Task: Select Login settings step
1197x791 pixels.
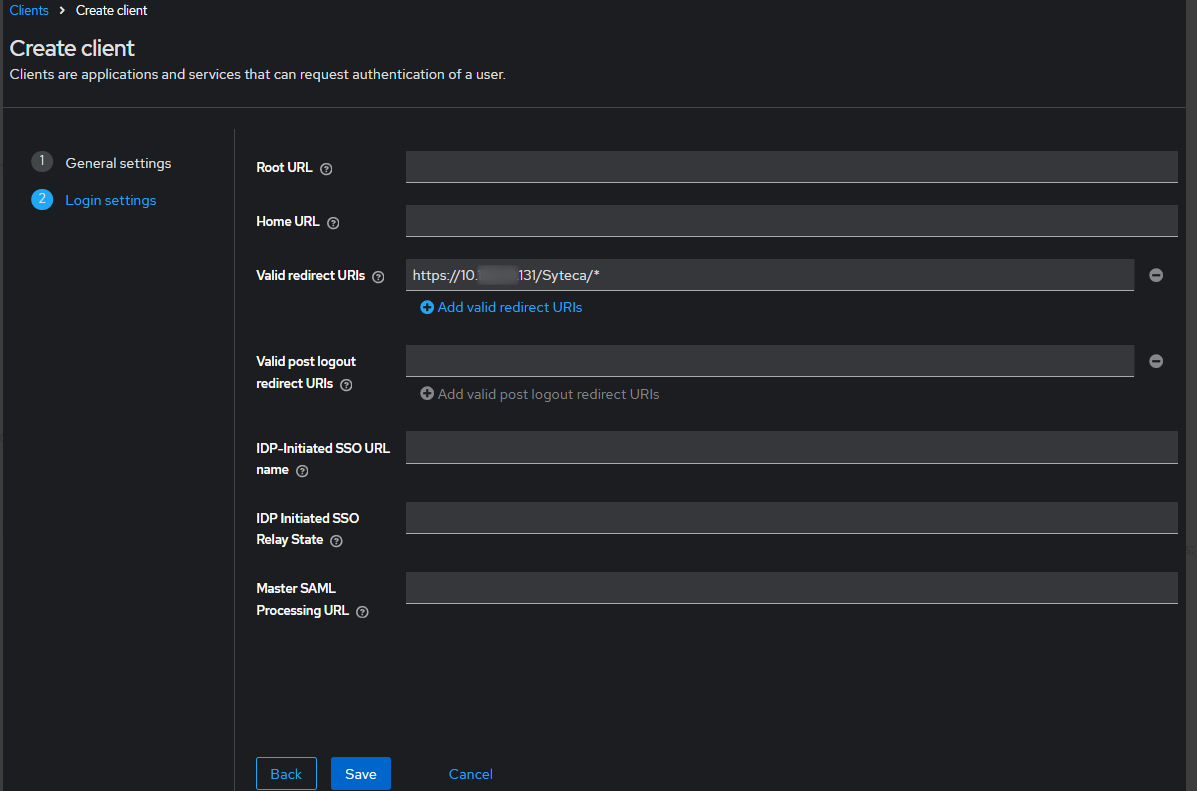Action: click(110, 200)
